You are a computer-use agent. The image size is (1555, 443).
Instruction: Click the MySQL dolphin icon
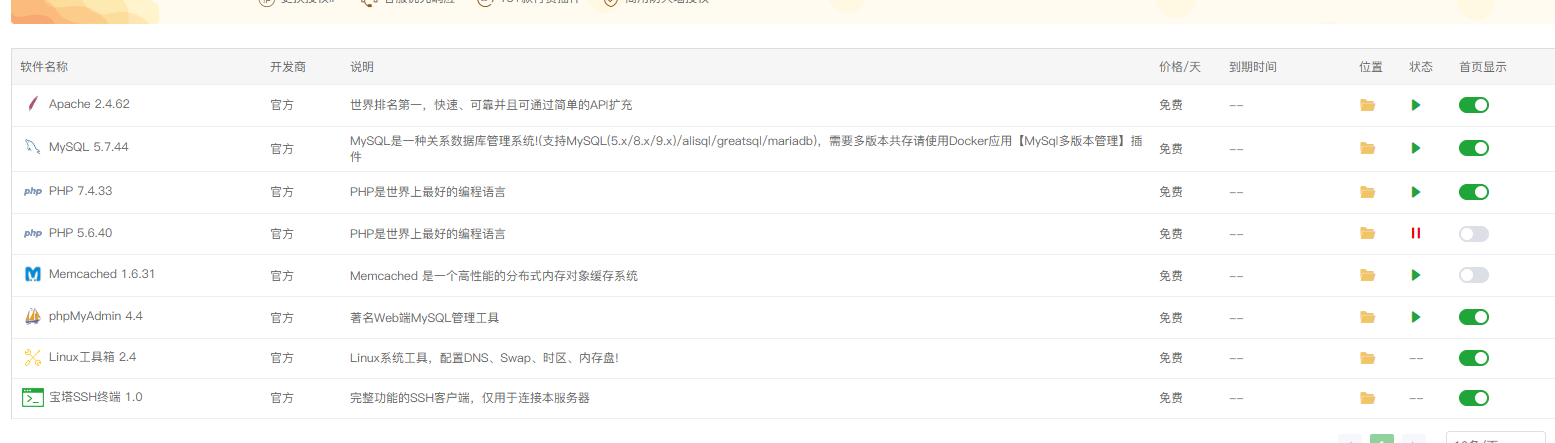33,147
